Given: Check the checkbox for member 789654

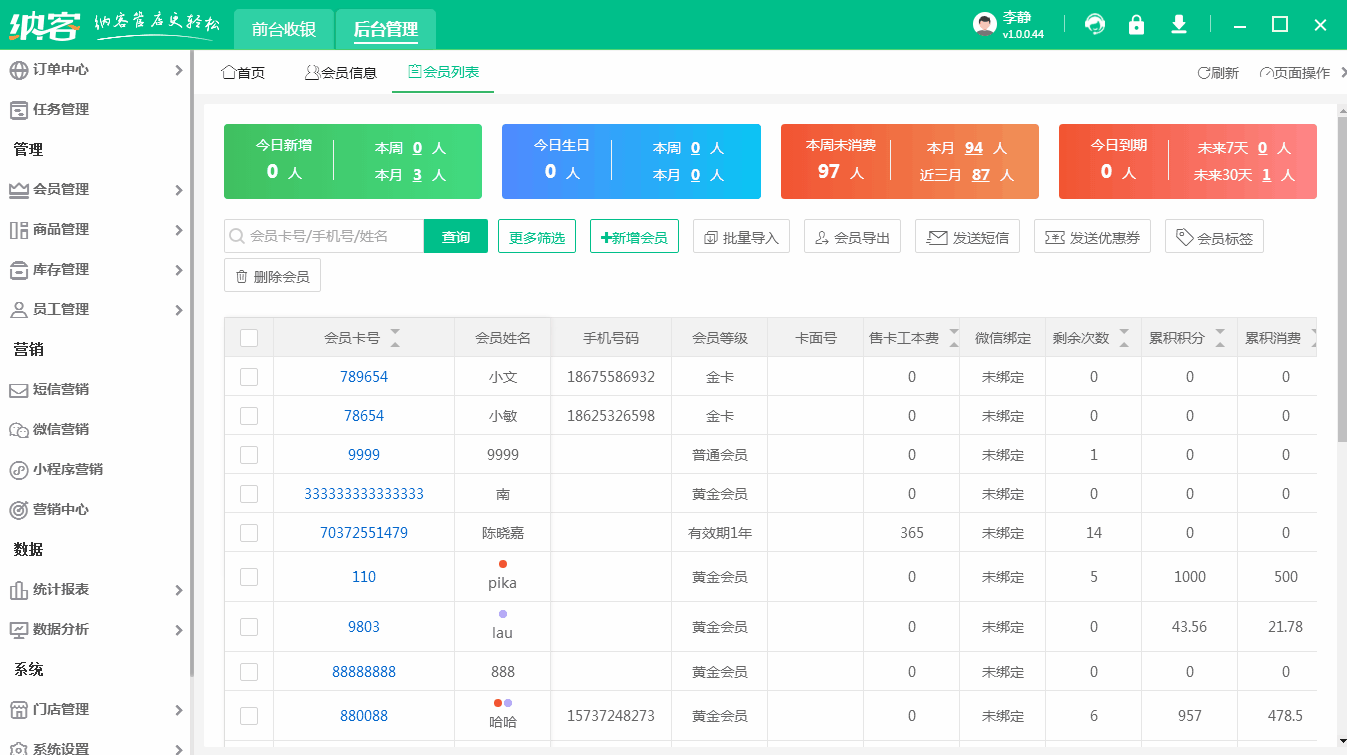Looking at the screenshot, I should [249, 376].
